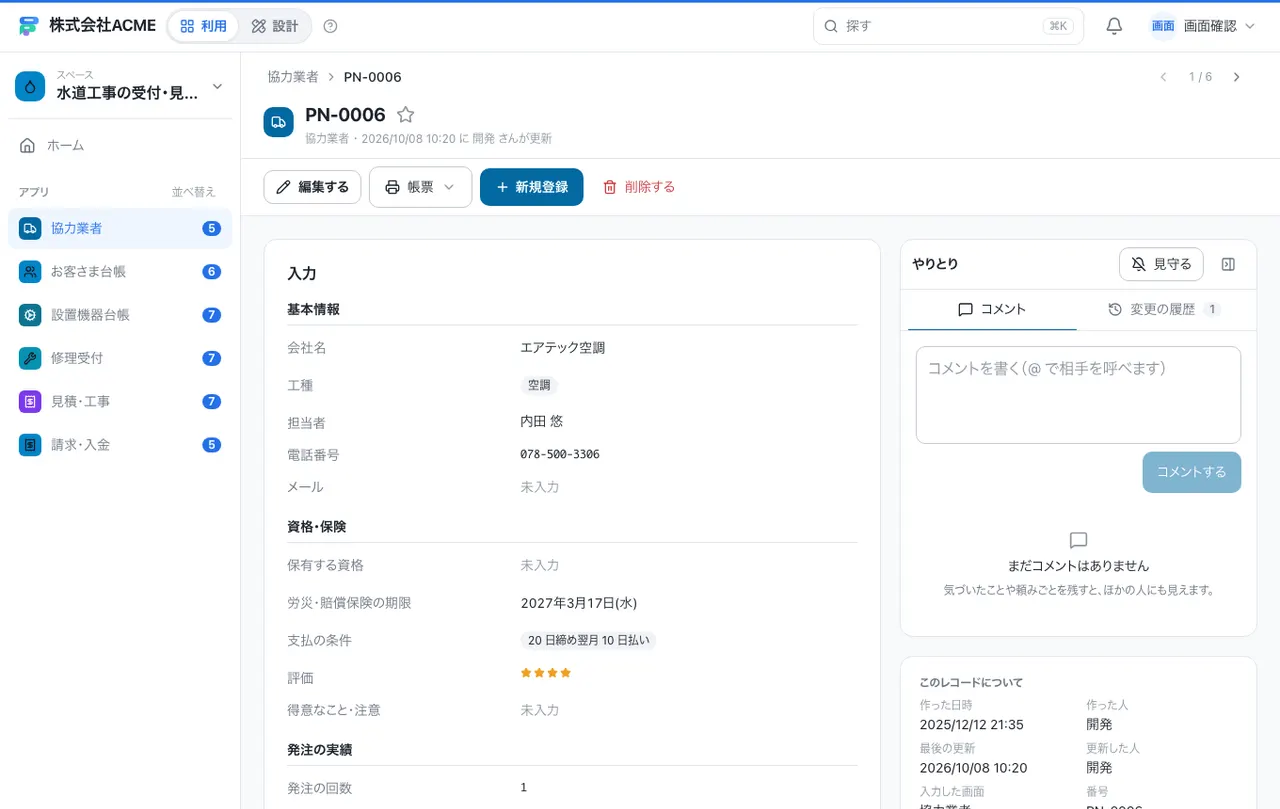
Task: Toggle 見守る watch on this record
Action: pyautogui.click(x=1161, y=264)
